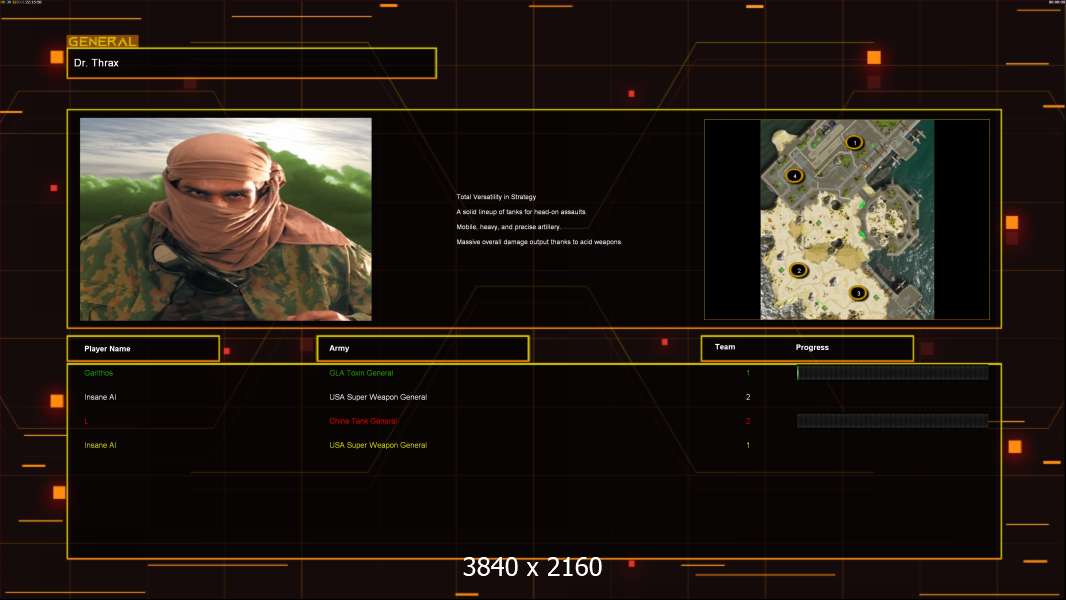Click the white Insane AI player name
The height and width of the screenshot is (600, 1066).
pos(100,397)
